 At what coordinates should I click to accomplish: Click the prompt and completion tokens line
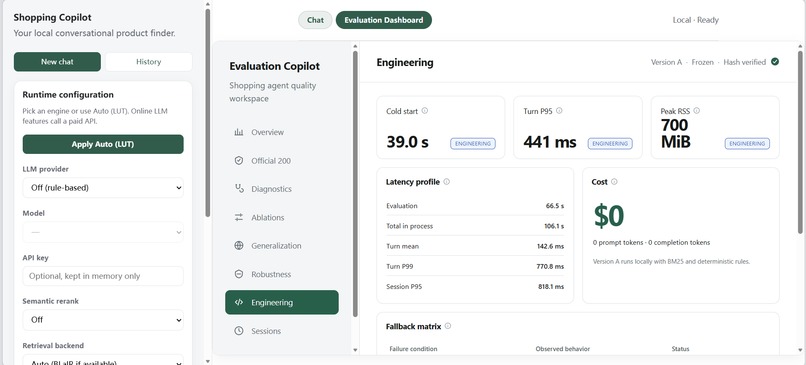[651, 243]
